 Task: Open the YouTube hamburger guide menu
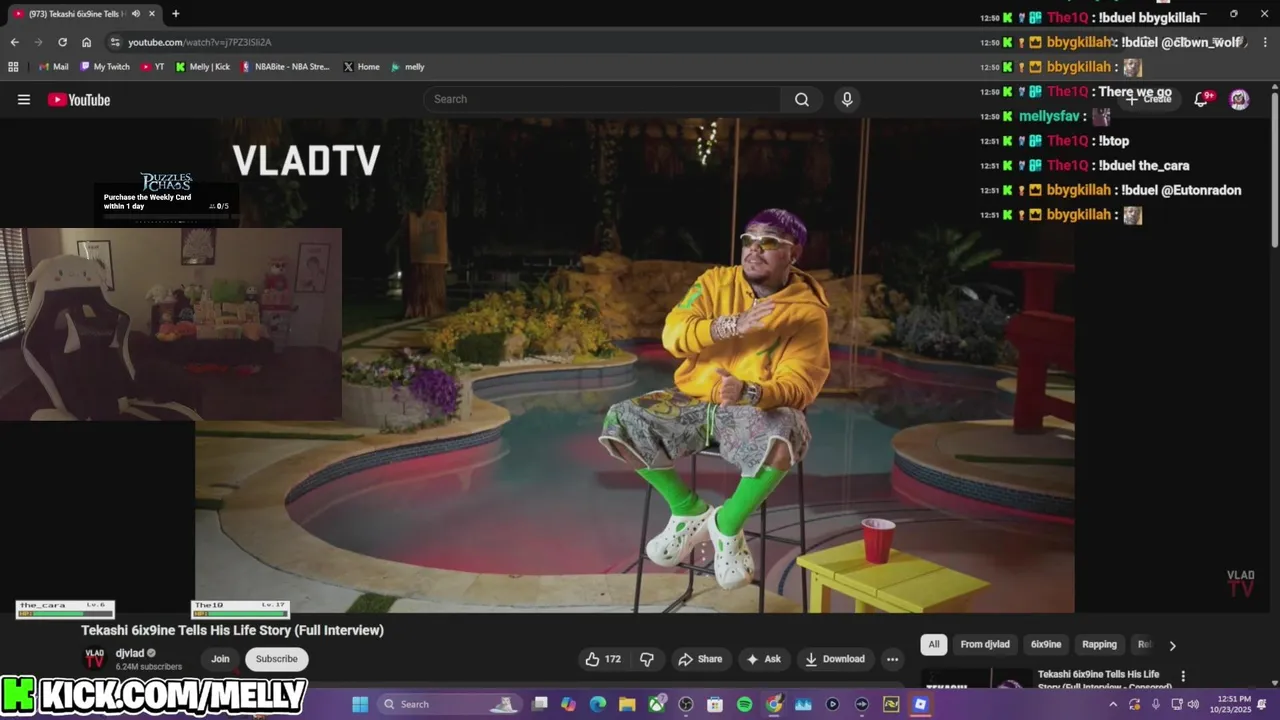(x=24, y=99)
